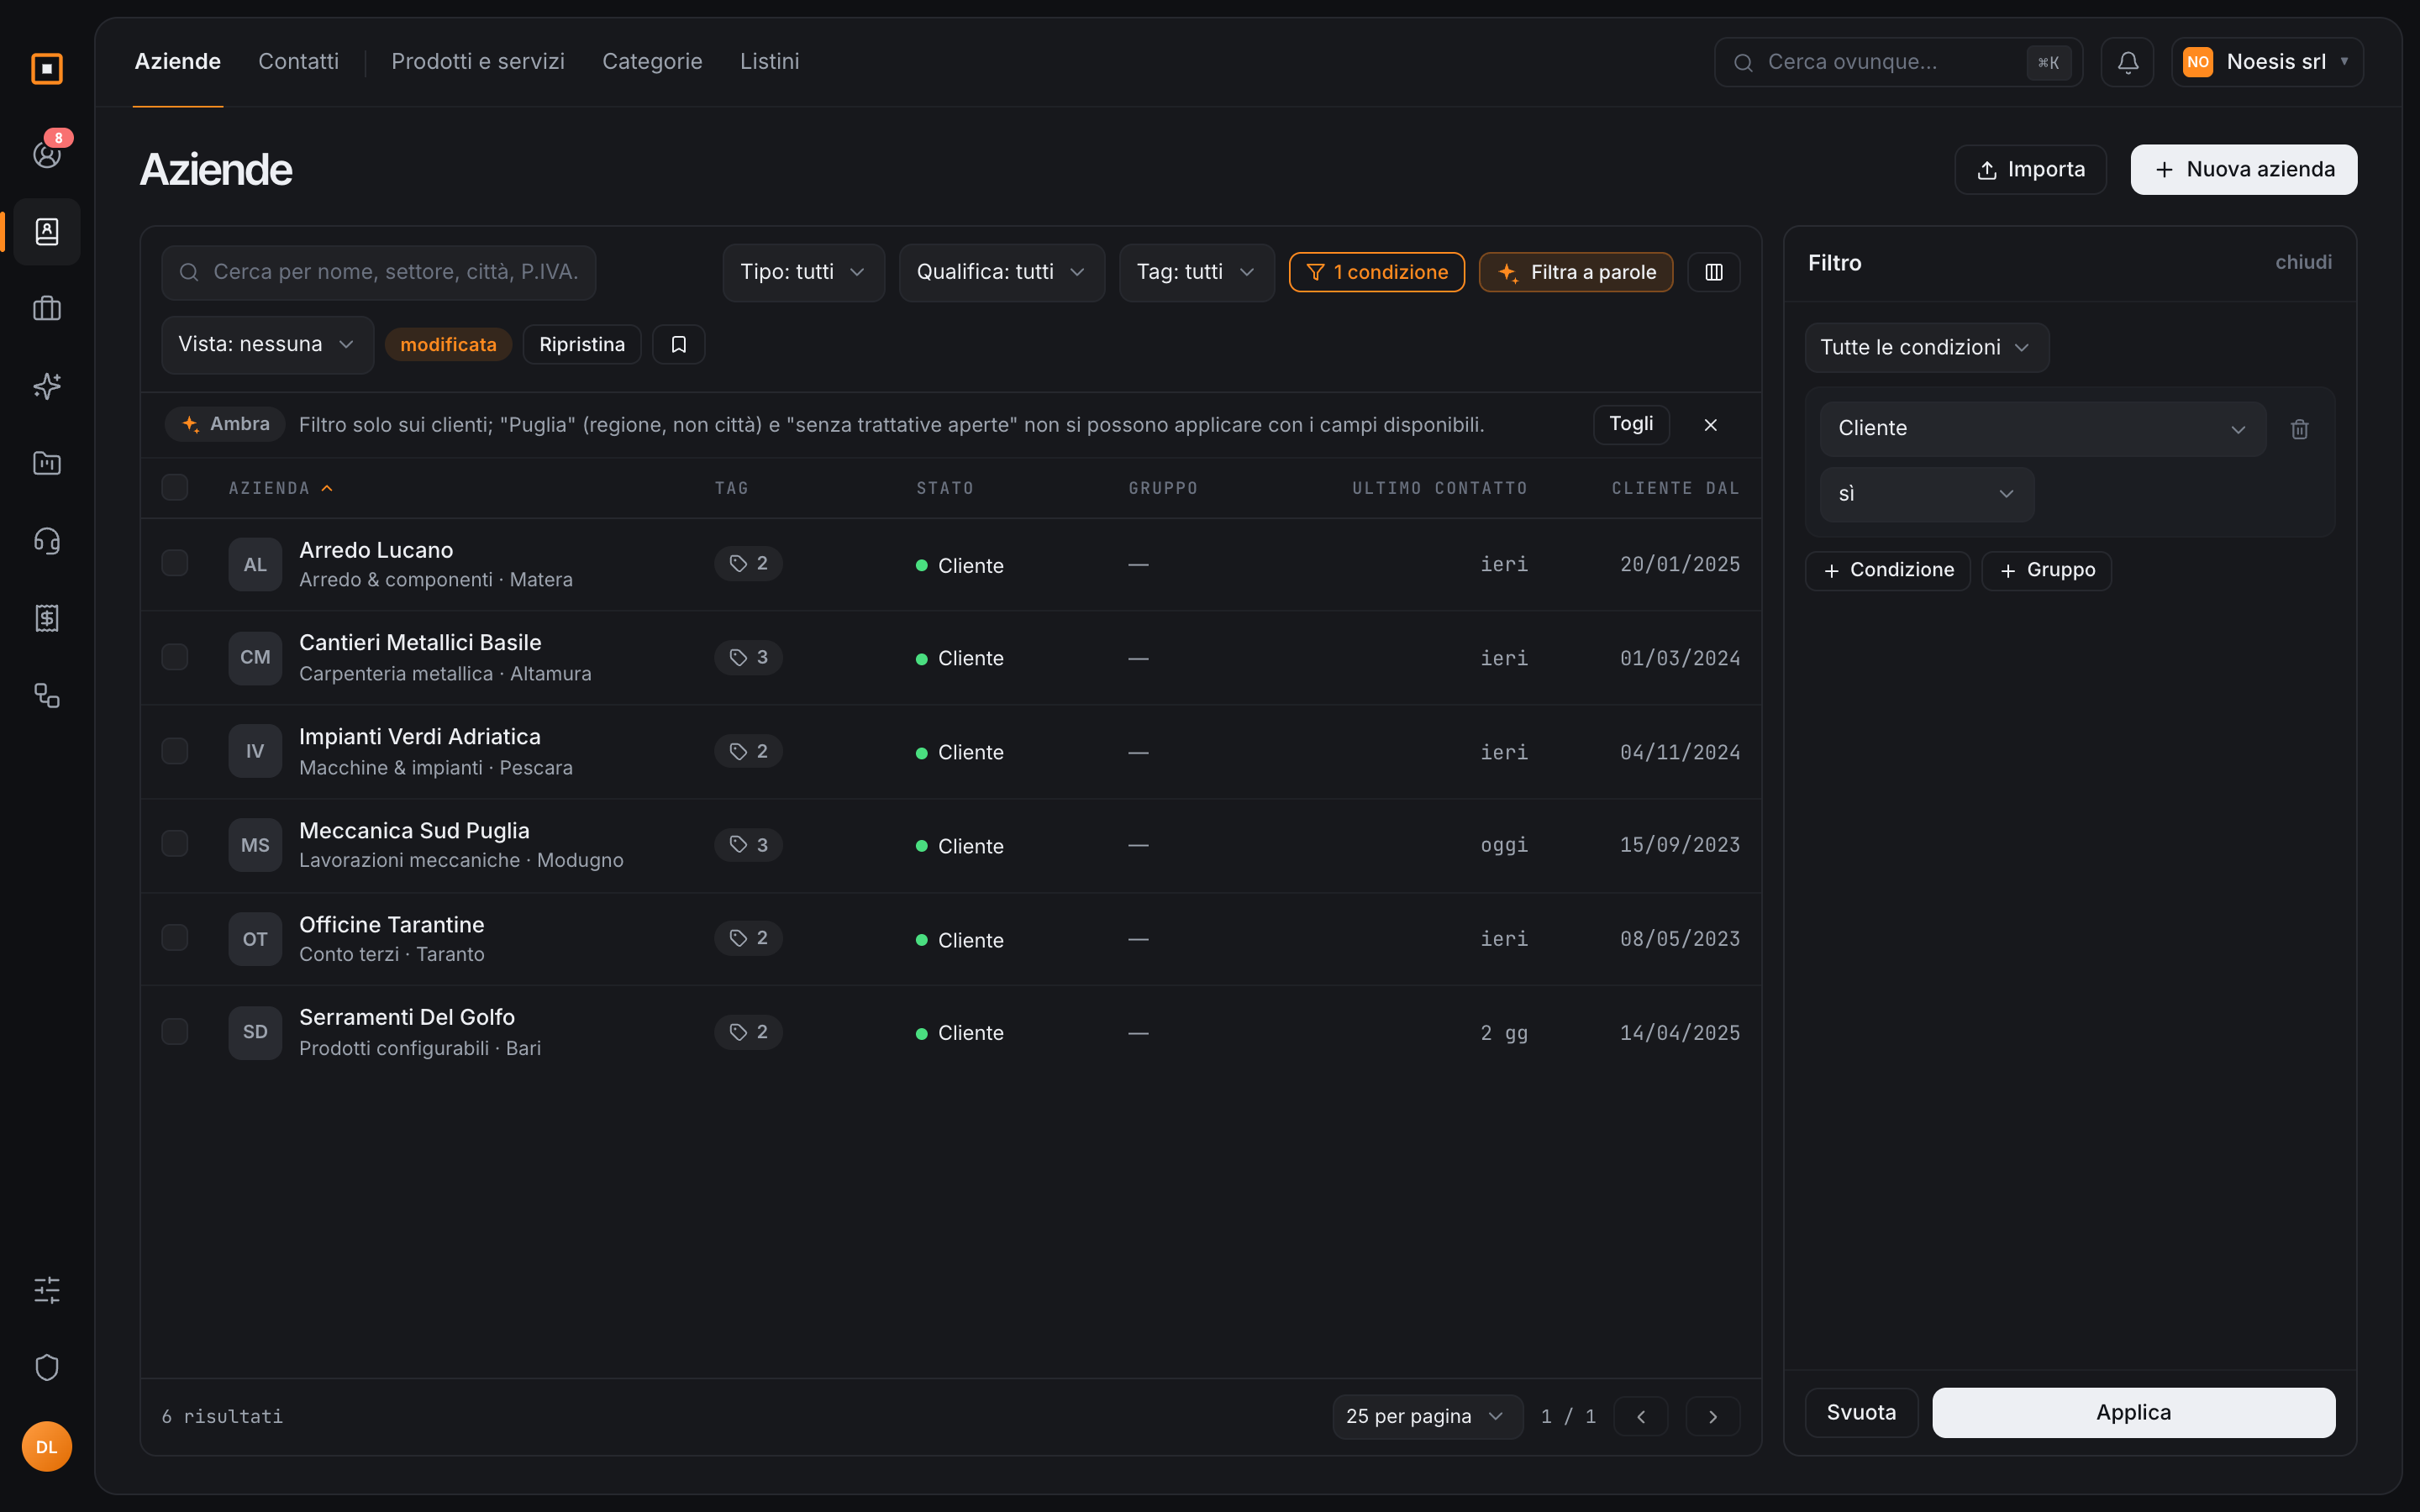
Task: Open the workflow nodes sidebar icon
Action: pos(47,696)
